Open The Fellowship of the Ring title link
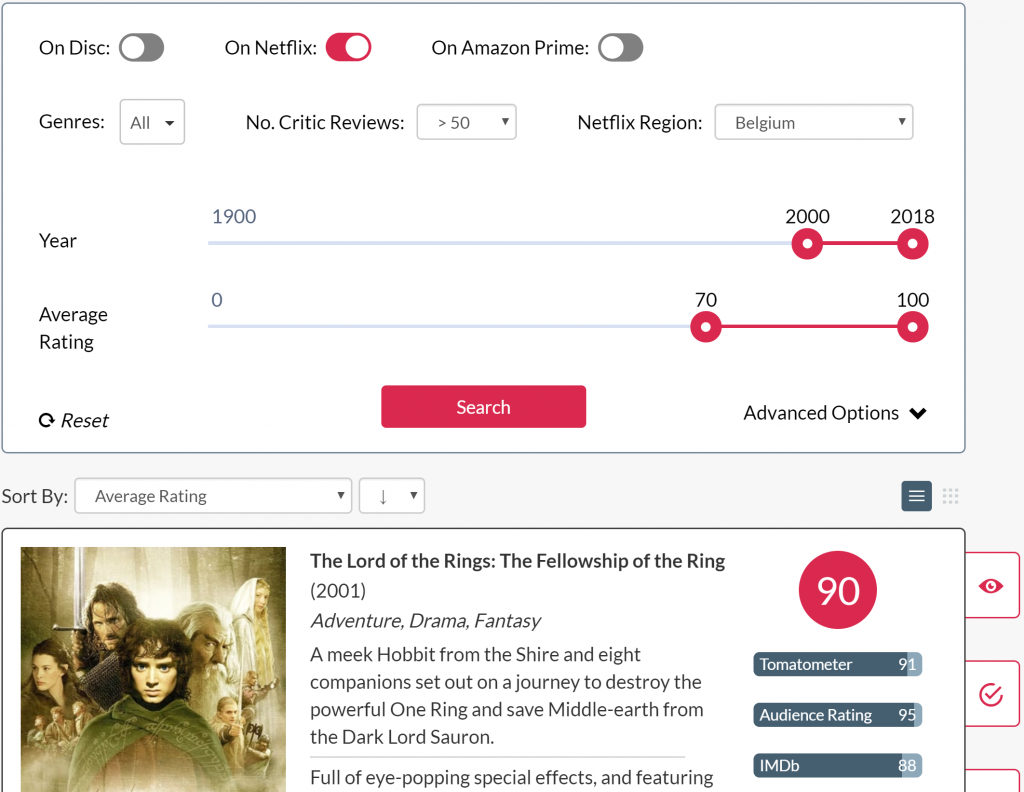The height and width of the screenshot is (792, 1024). pos(517,561)
